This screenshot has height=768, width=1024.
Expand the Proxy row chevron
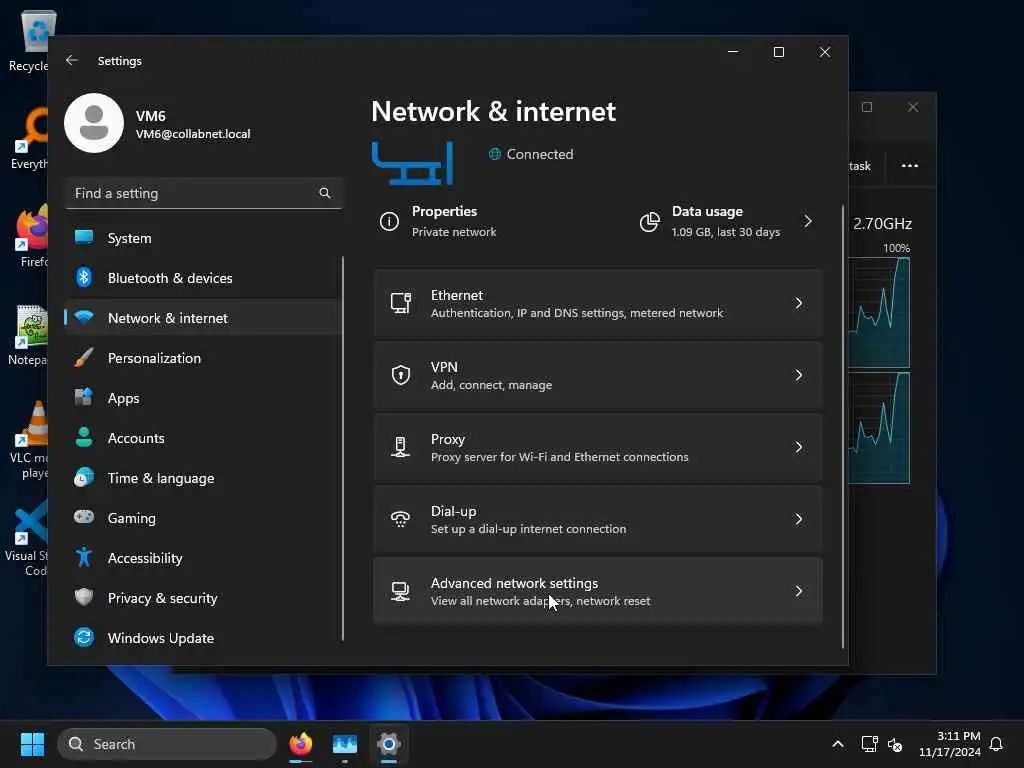click(x=799, y=447)
